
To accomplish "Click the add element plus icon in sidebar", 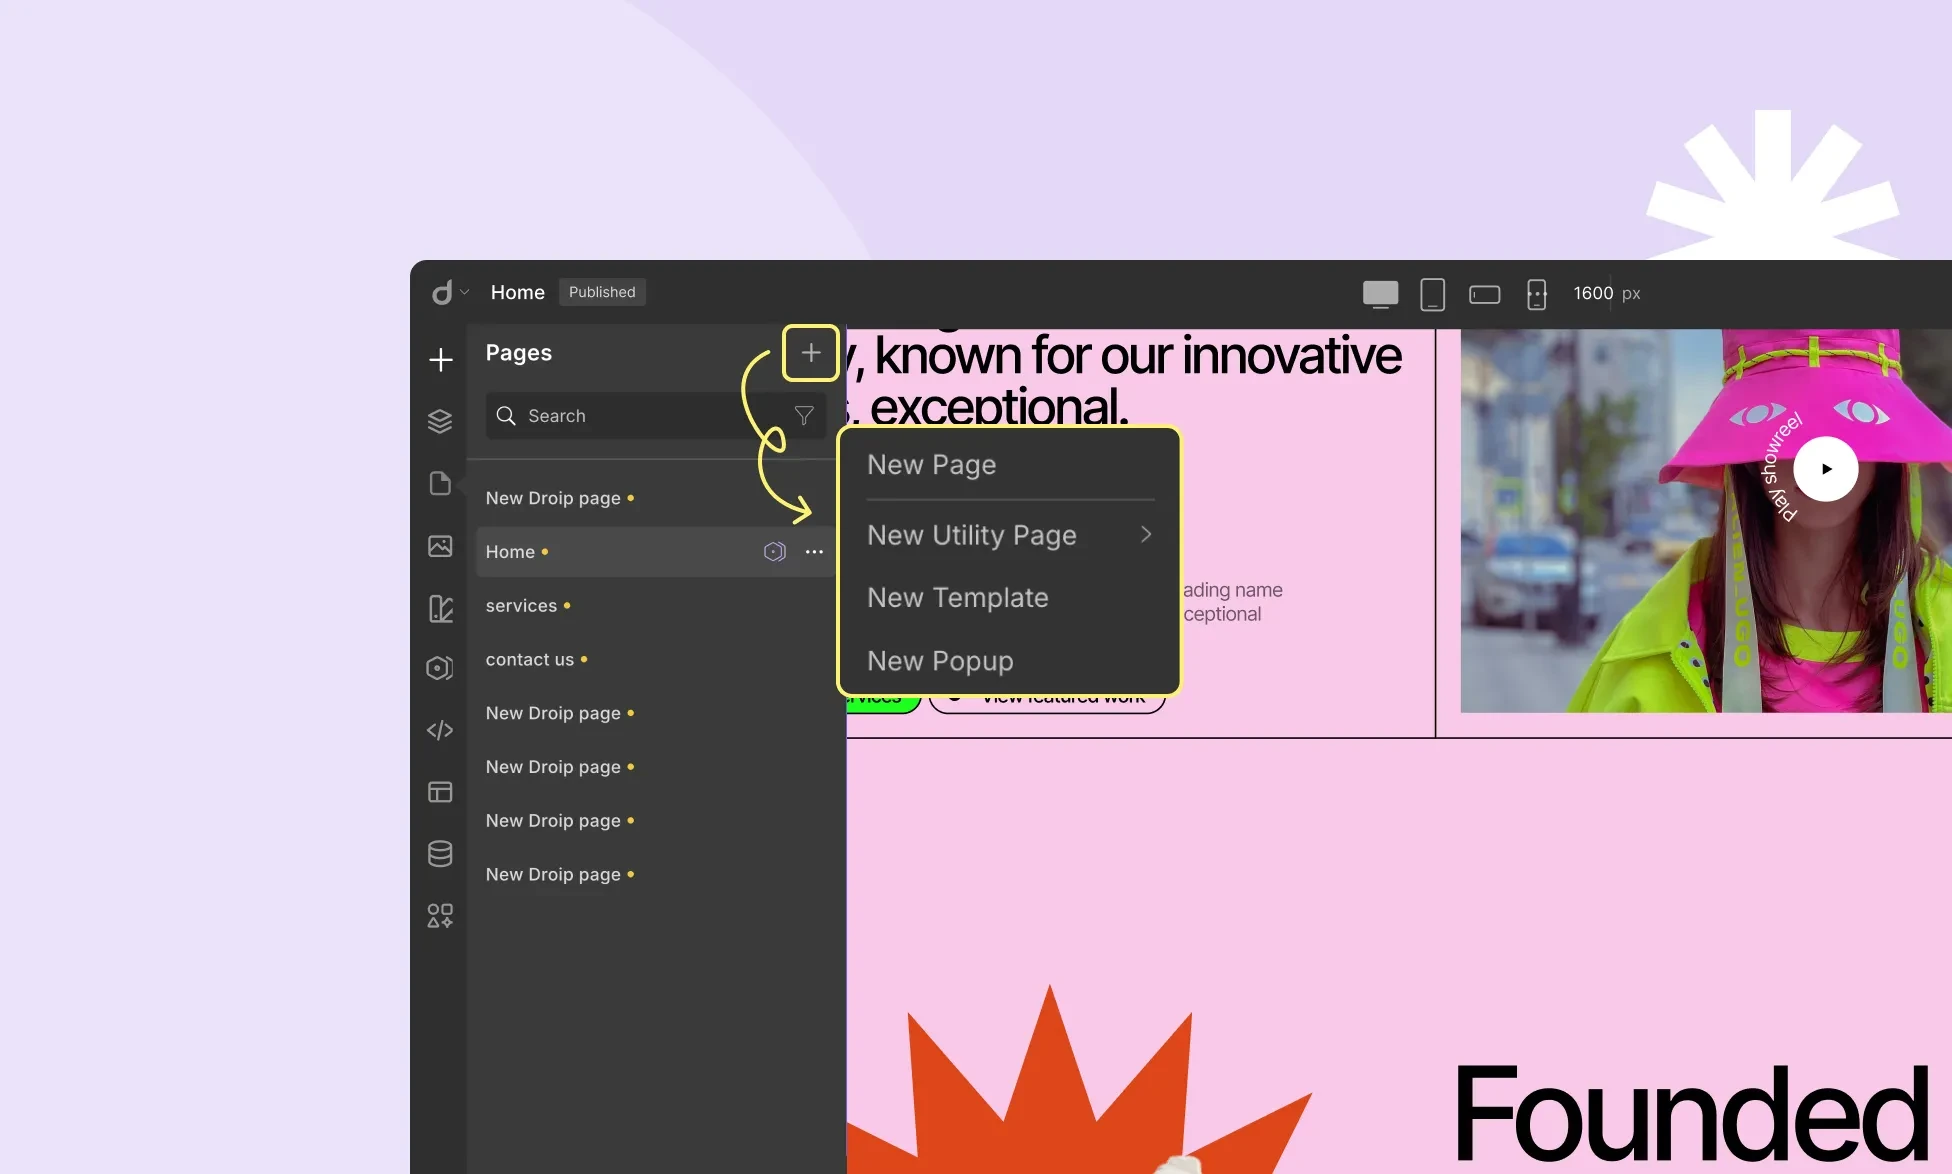I will (440, 360).
